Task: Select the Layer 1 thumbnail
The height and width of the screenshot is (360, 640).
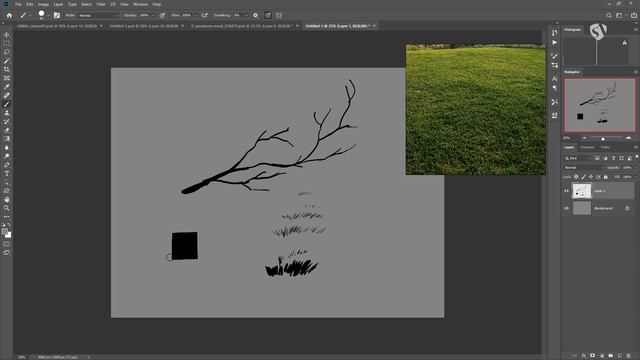Action: (582, 191)
